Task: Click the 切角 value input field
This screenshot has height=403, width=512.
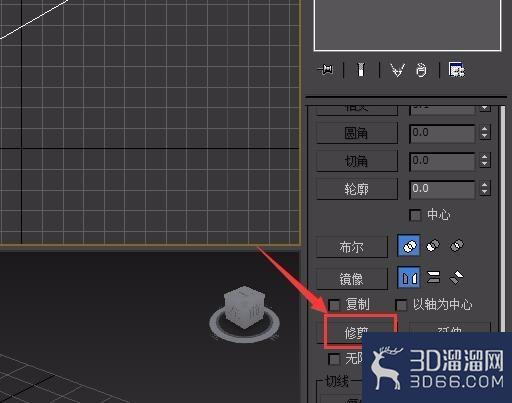Action: pos(442,161)
